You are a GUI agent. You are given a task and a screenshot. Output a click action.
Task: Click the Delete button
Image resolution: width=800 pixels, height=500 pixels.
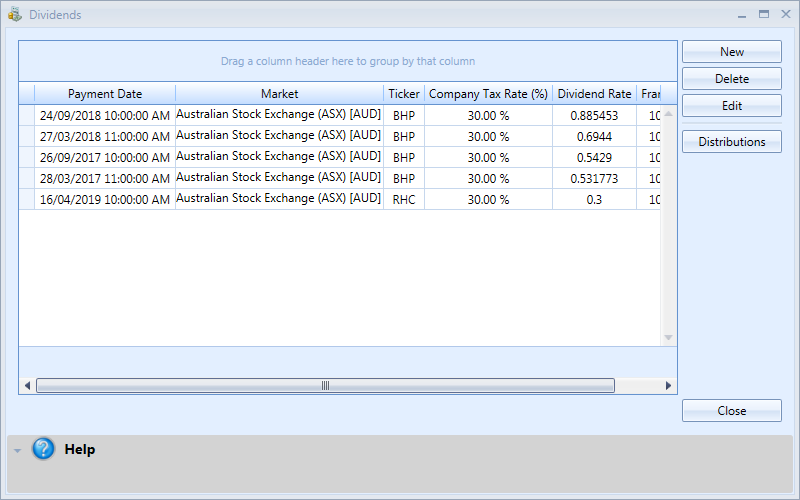click(732, 79)
